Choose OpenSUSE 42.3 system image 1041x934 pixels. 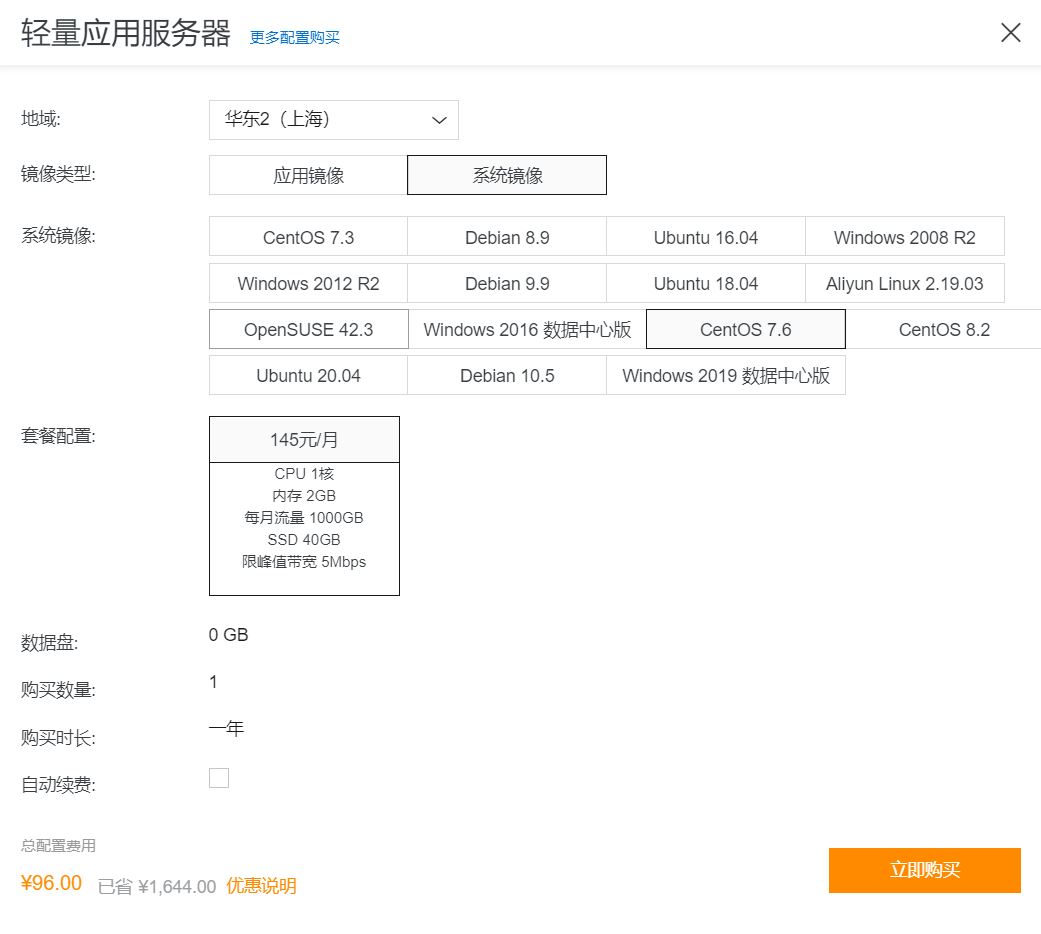(x=308, y=329)
